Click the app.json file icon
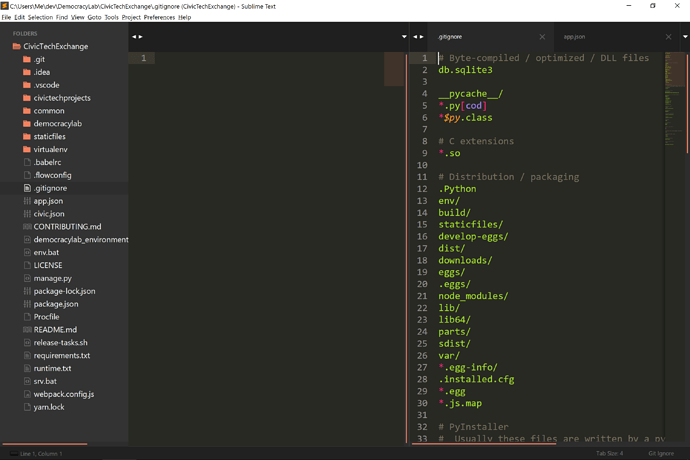Screen dimensions: 690x460 [x=27, y=201]
